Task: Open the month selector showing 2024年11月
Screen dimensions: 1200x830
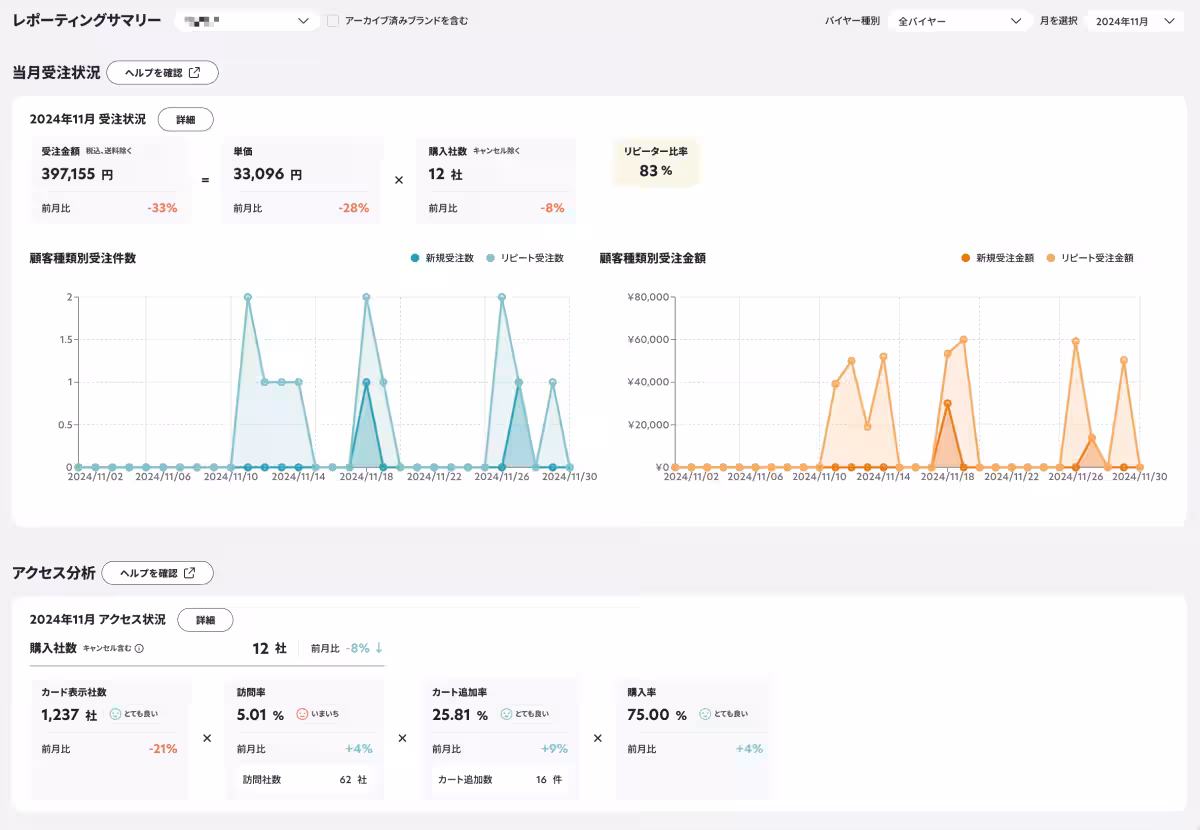Action: [1135, 20]
